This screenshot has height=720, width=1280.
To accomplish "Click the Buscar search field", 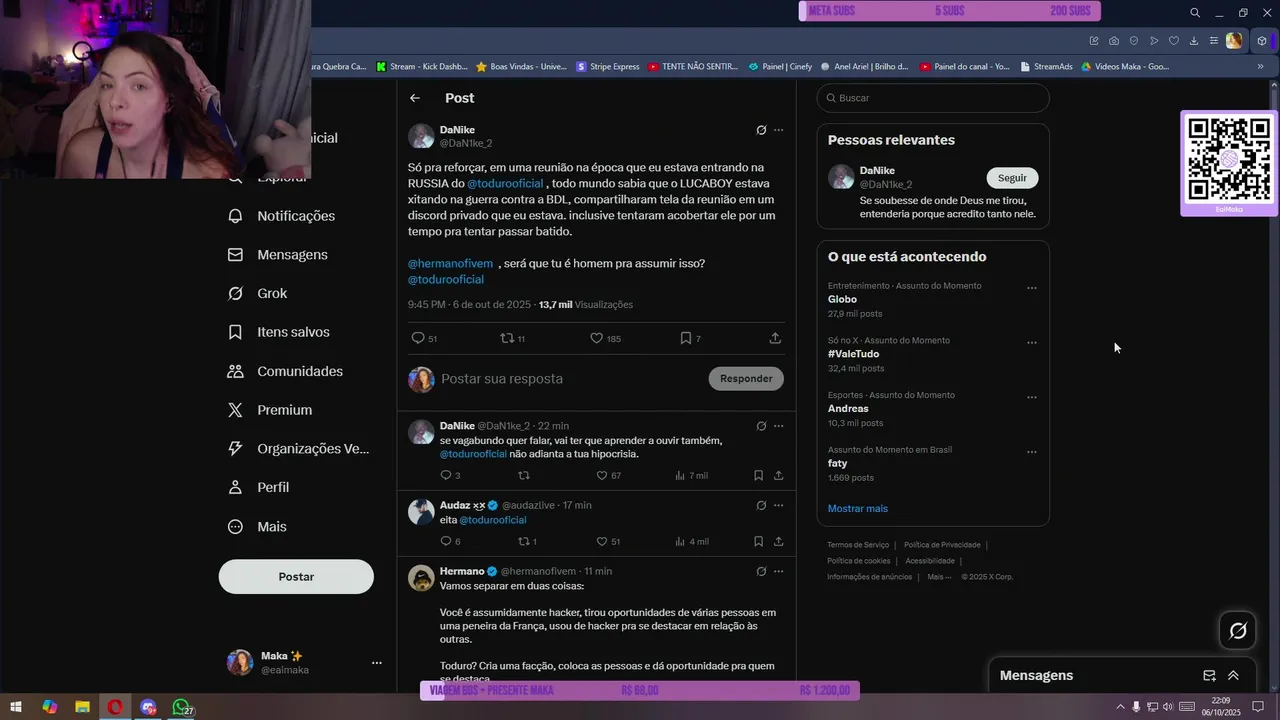I will click(933, 98).
